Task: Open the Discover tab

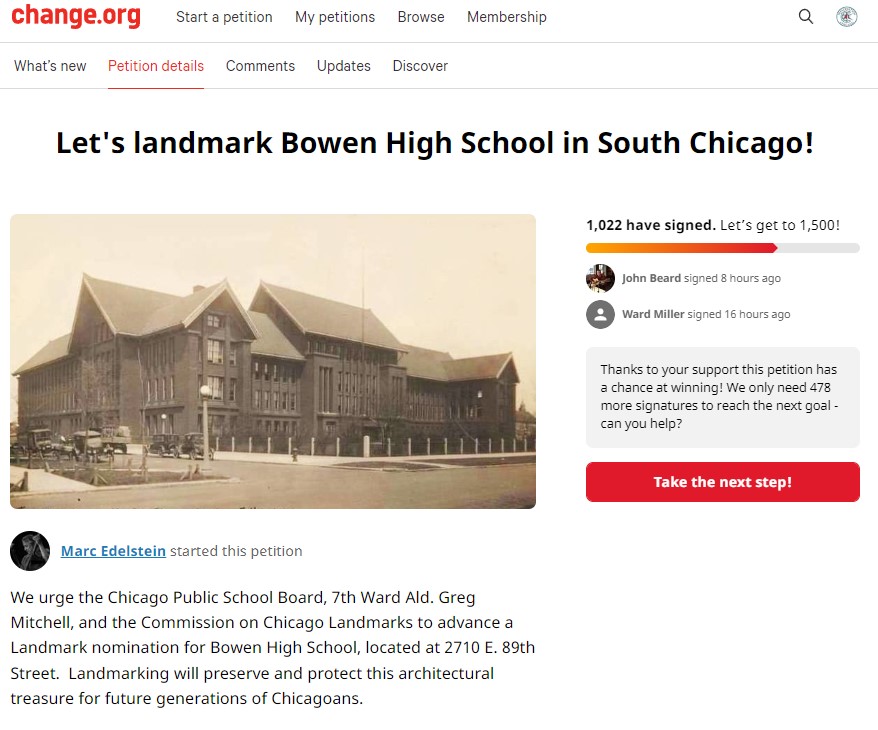Action: (x=420, y=66)
